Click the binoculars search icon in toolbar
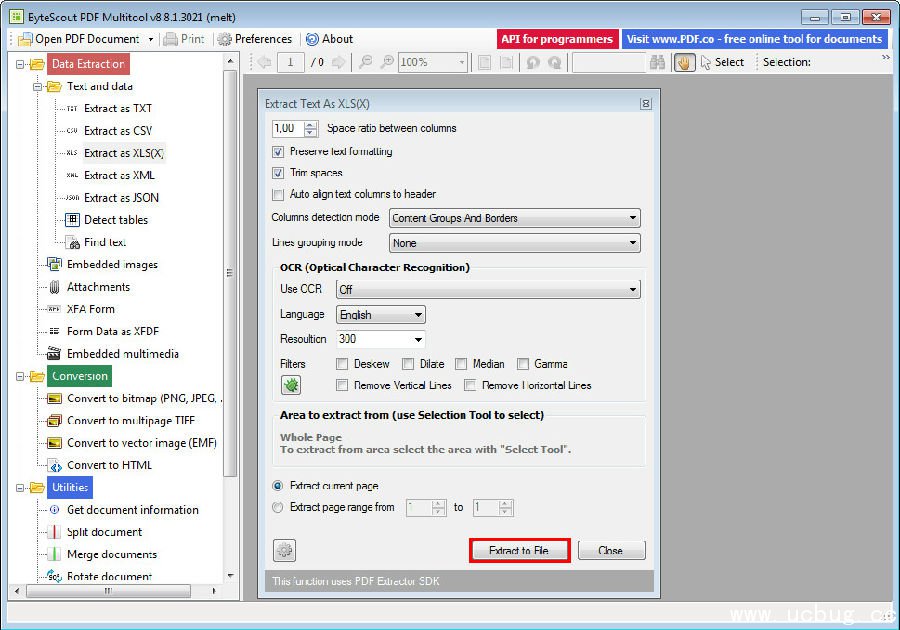 pyautogui.click(x=658, y=62)
